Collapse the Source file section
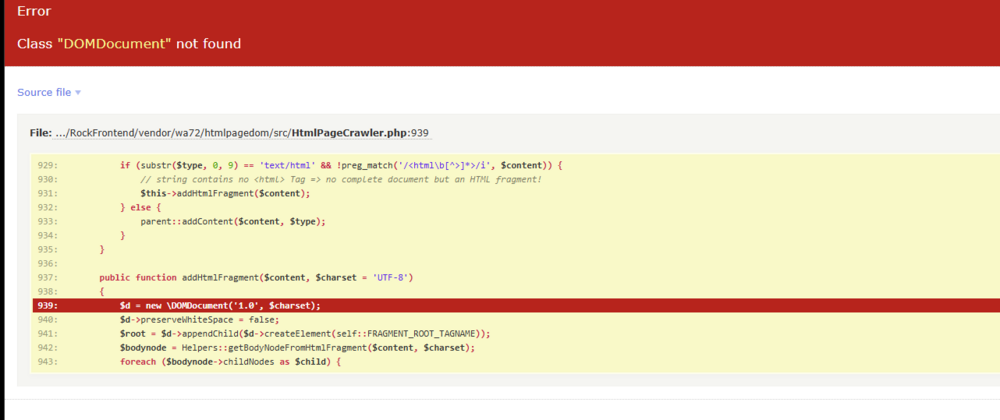The width and height of the screenshot is (1000, 420). point(43,92)
